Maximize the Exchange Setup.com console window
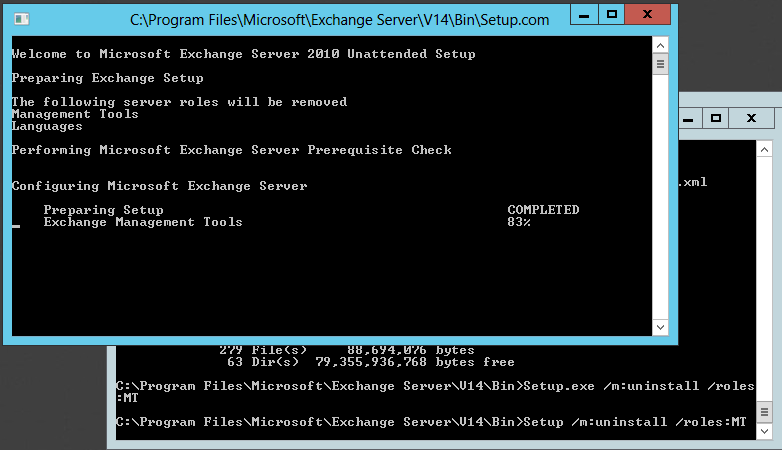This screenshot has width=782, height=450. point(613,15)
